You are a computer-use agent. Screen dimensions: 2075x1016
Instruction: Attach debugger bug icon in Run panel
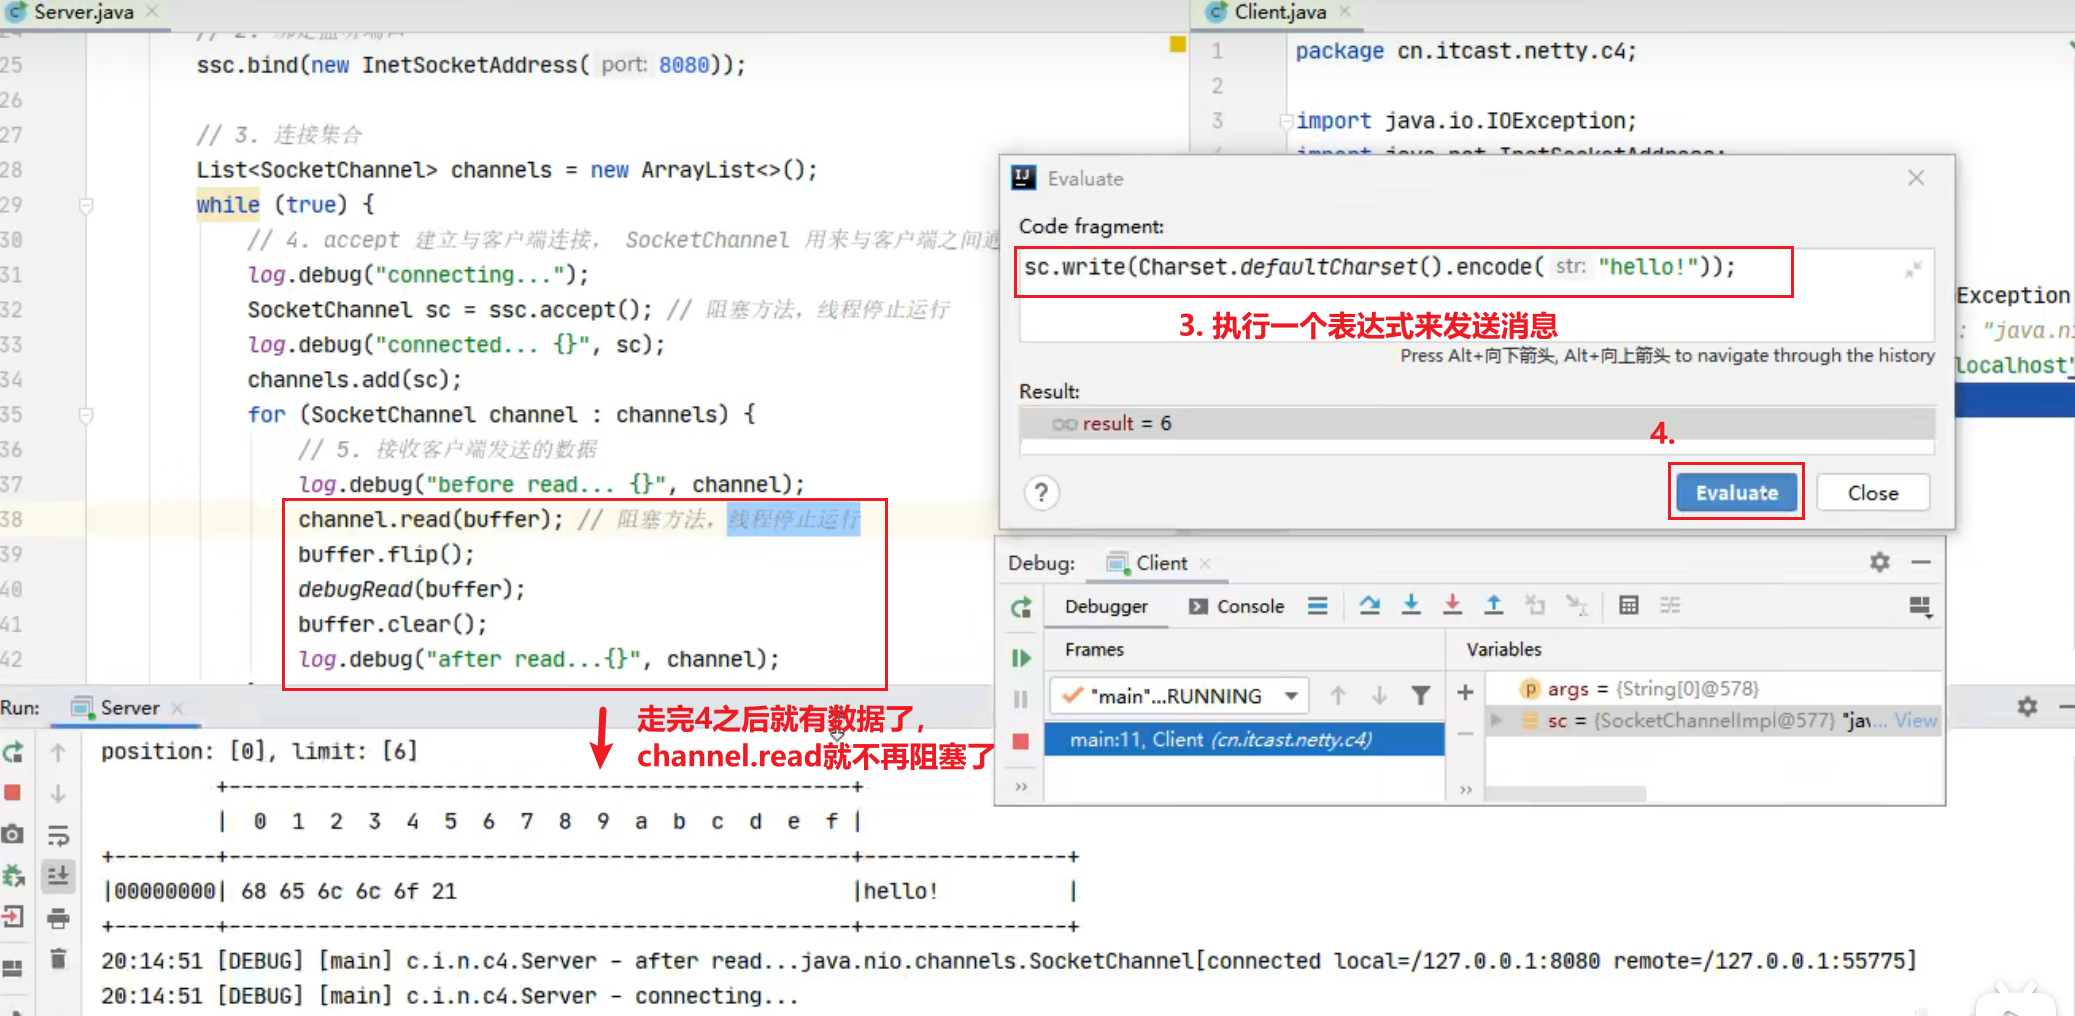(13, 876)
